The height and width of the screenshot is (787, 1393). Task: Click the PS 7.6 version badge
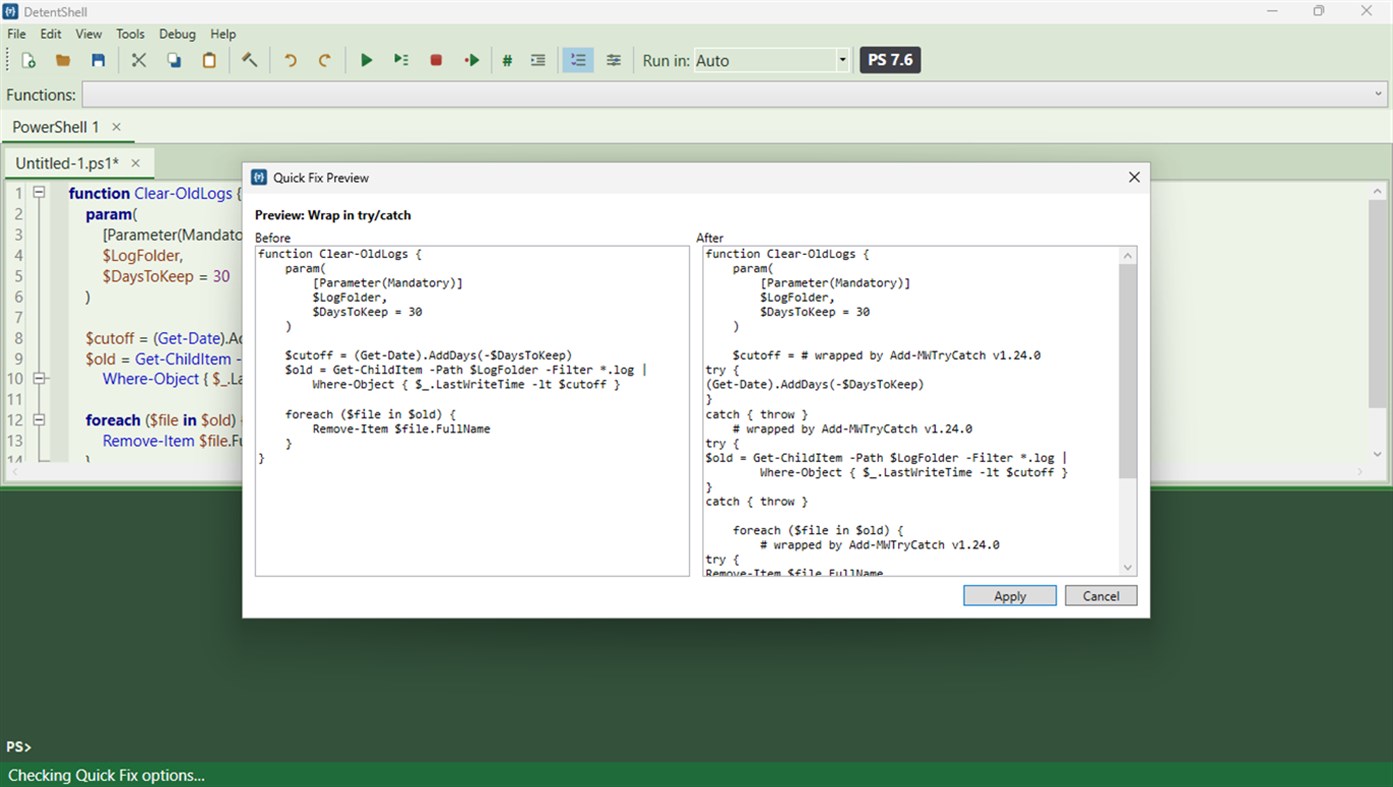pyautogui.click(x=890, y=60)
